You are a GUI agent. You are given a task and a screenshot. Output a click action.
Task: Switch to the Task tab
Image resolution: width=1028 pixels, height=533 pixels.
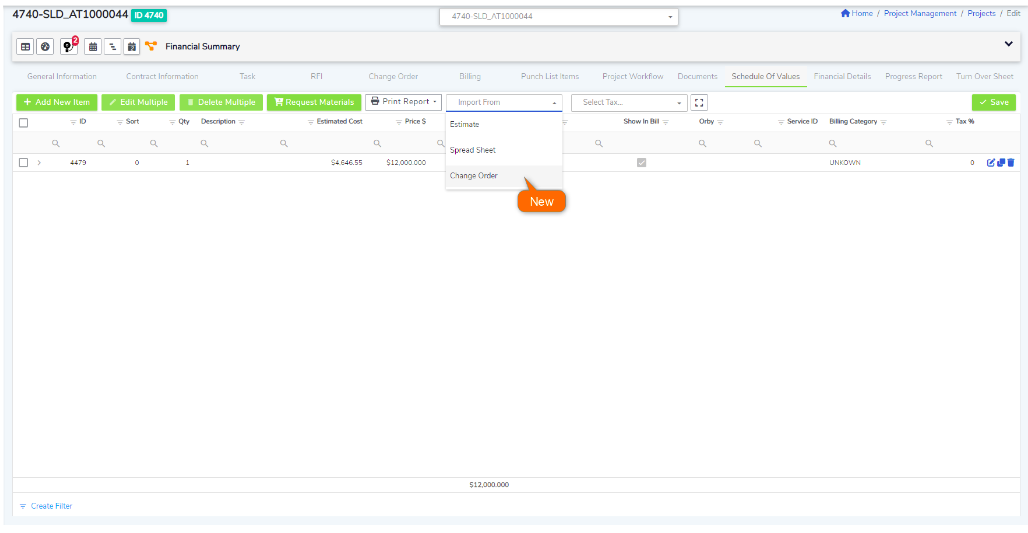click(247, 76)
